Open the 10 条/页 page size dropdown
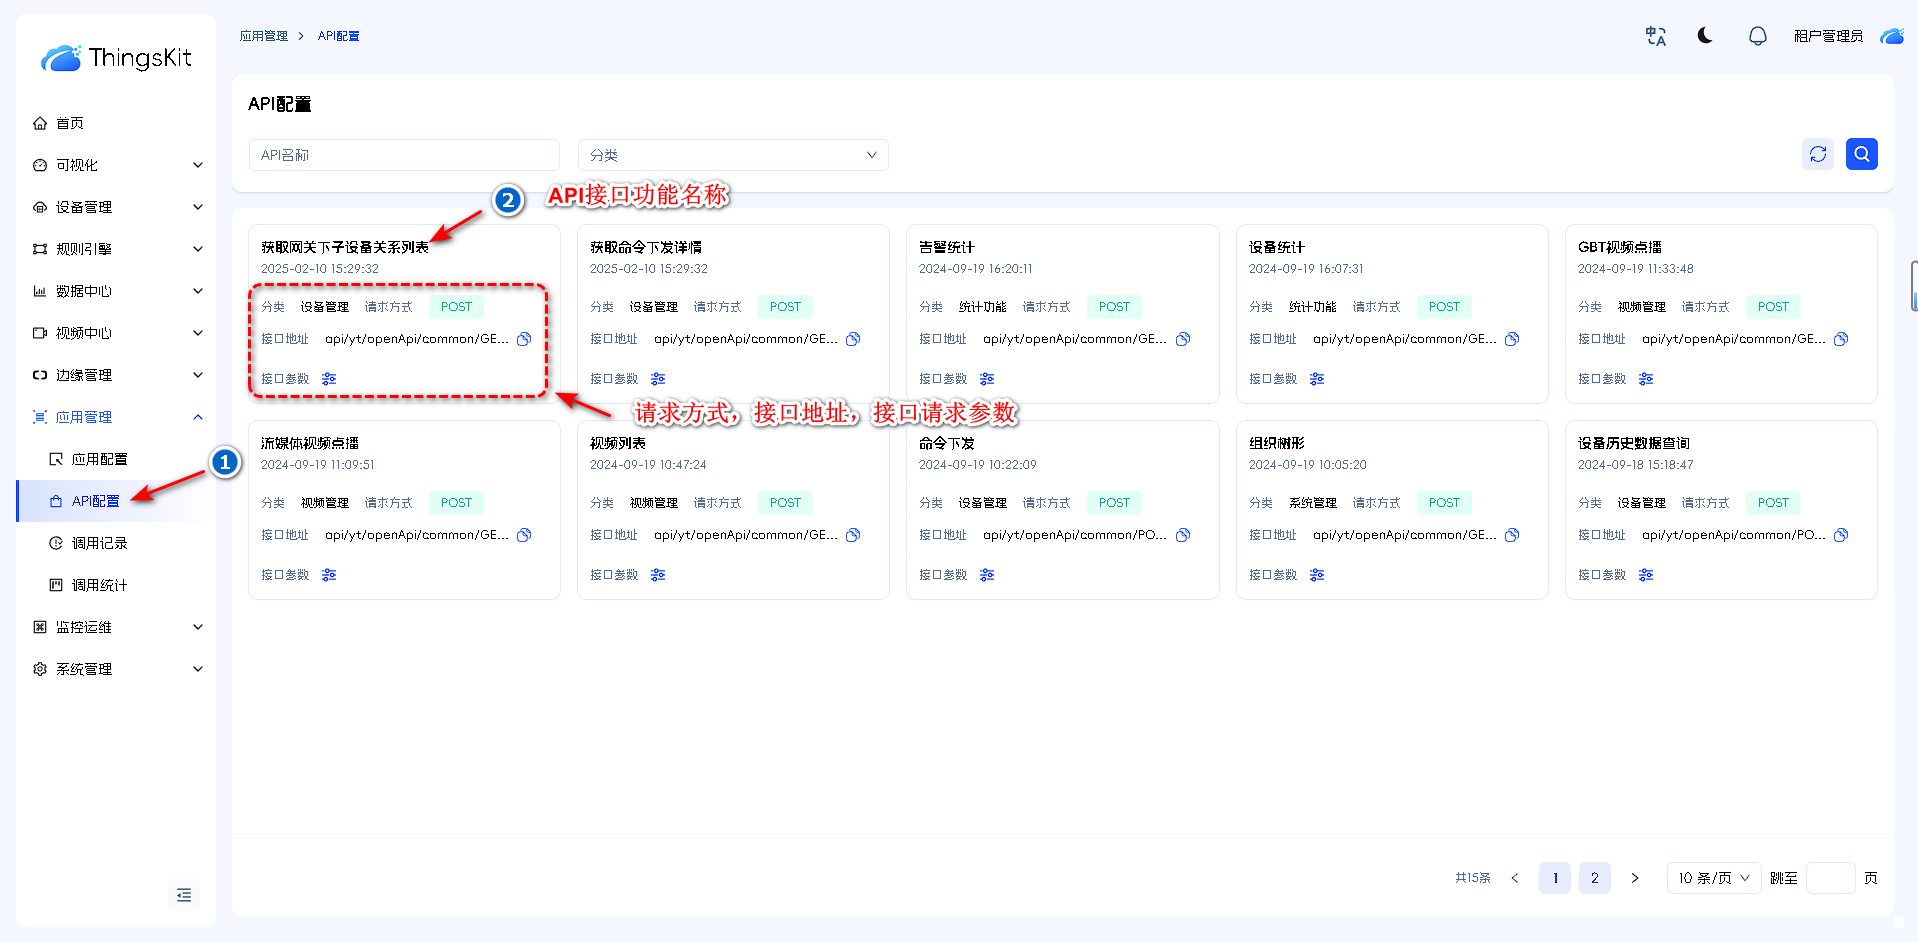The image size is (1918, 942). 1713,878
